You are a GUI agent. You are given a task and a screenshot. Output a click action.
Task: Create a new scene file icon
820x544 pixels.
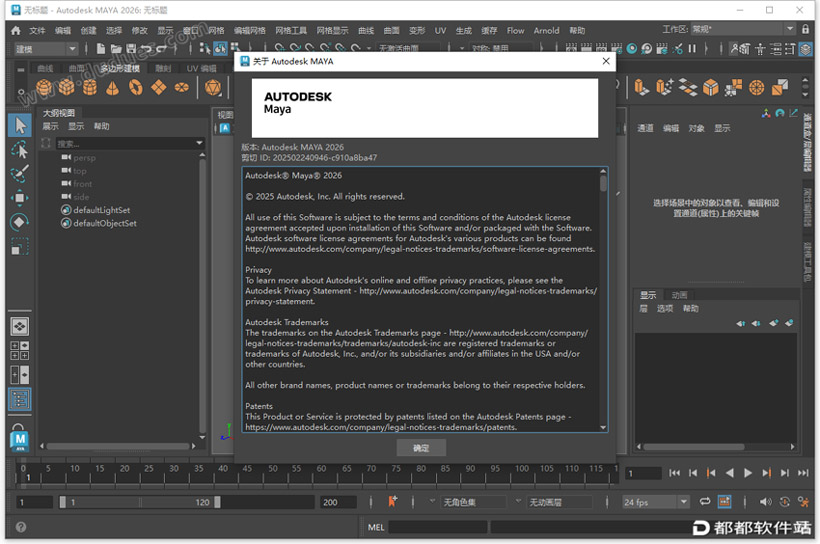coord(100,49)
